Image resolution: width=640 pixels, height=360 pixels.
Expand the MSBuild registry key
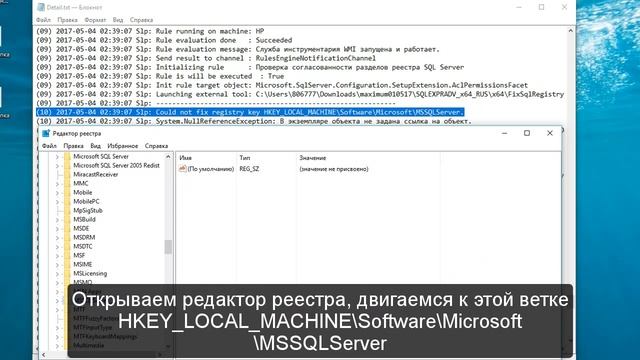[x=57, y=220]
